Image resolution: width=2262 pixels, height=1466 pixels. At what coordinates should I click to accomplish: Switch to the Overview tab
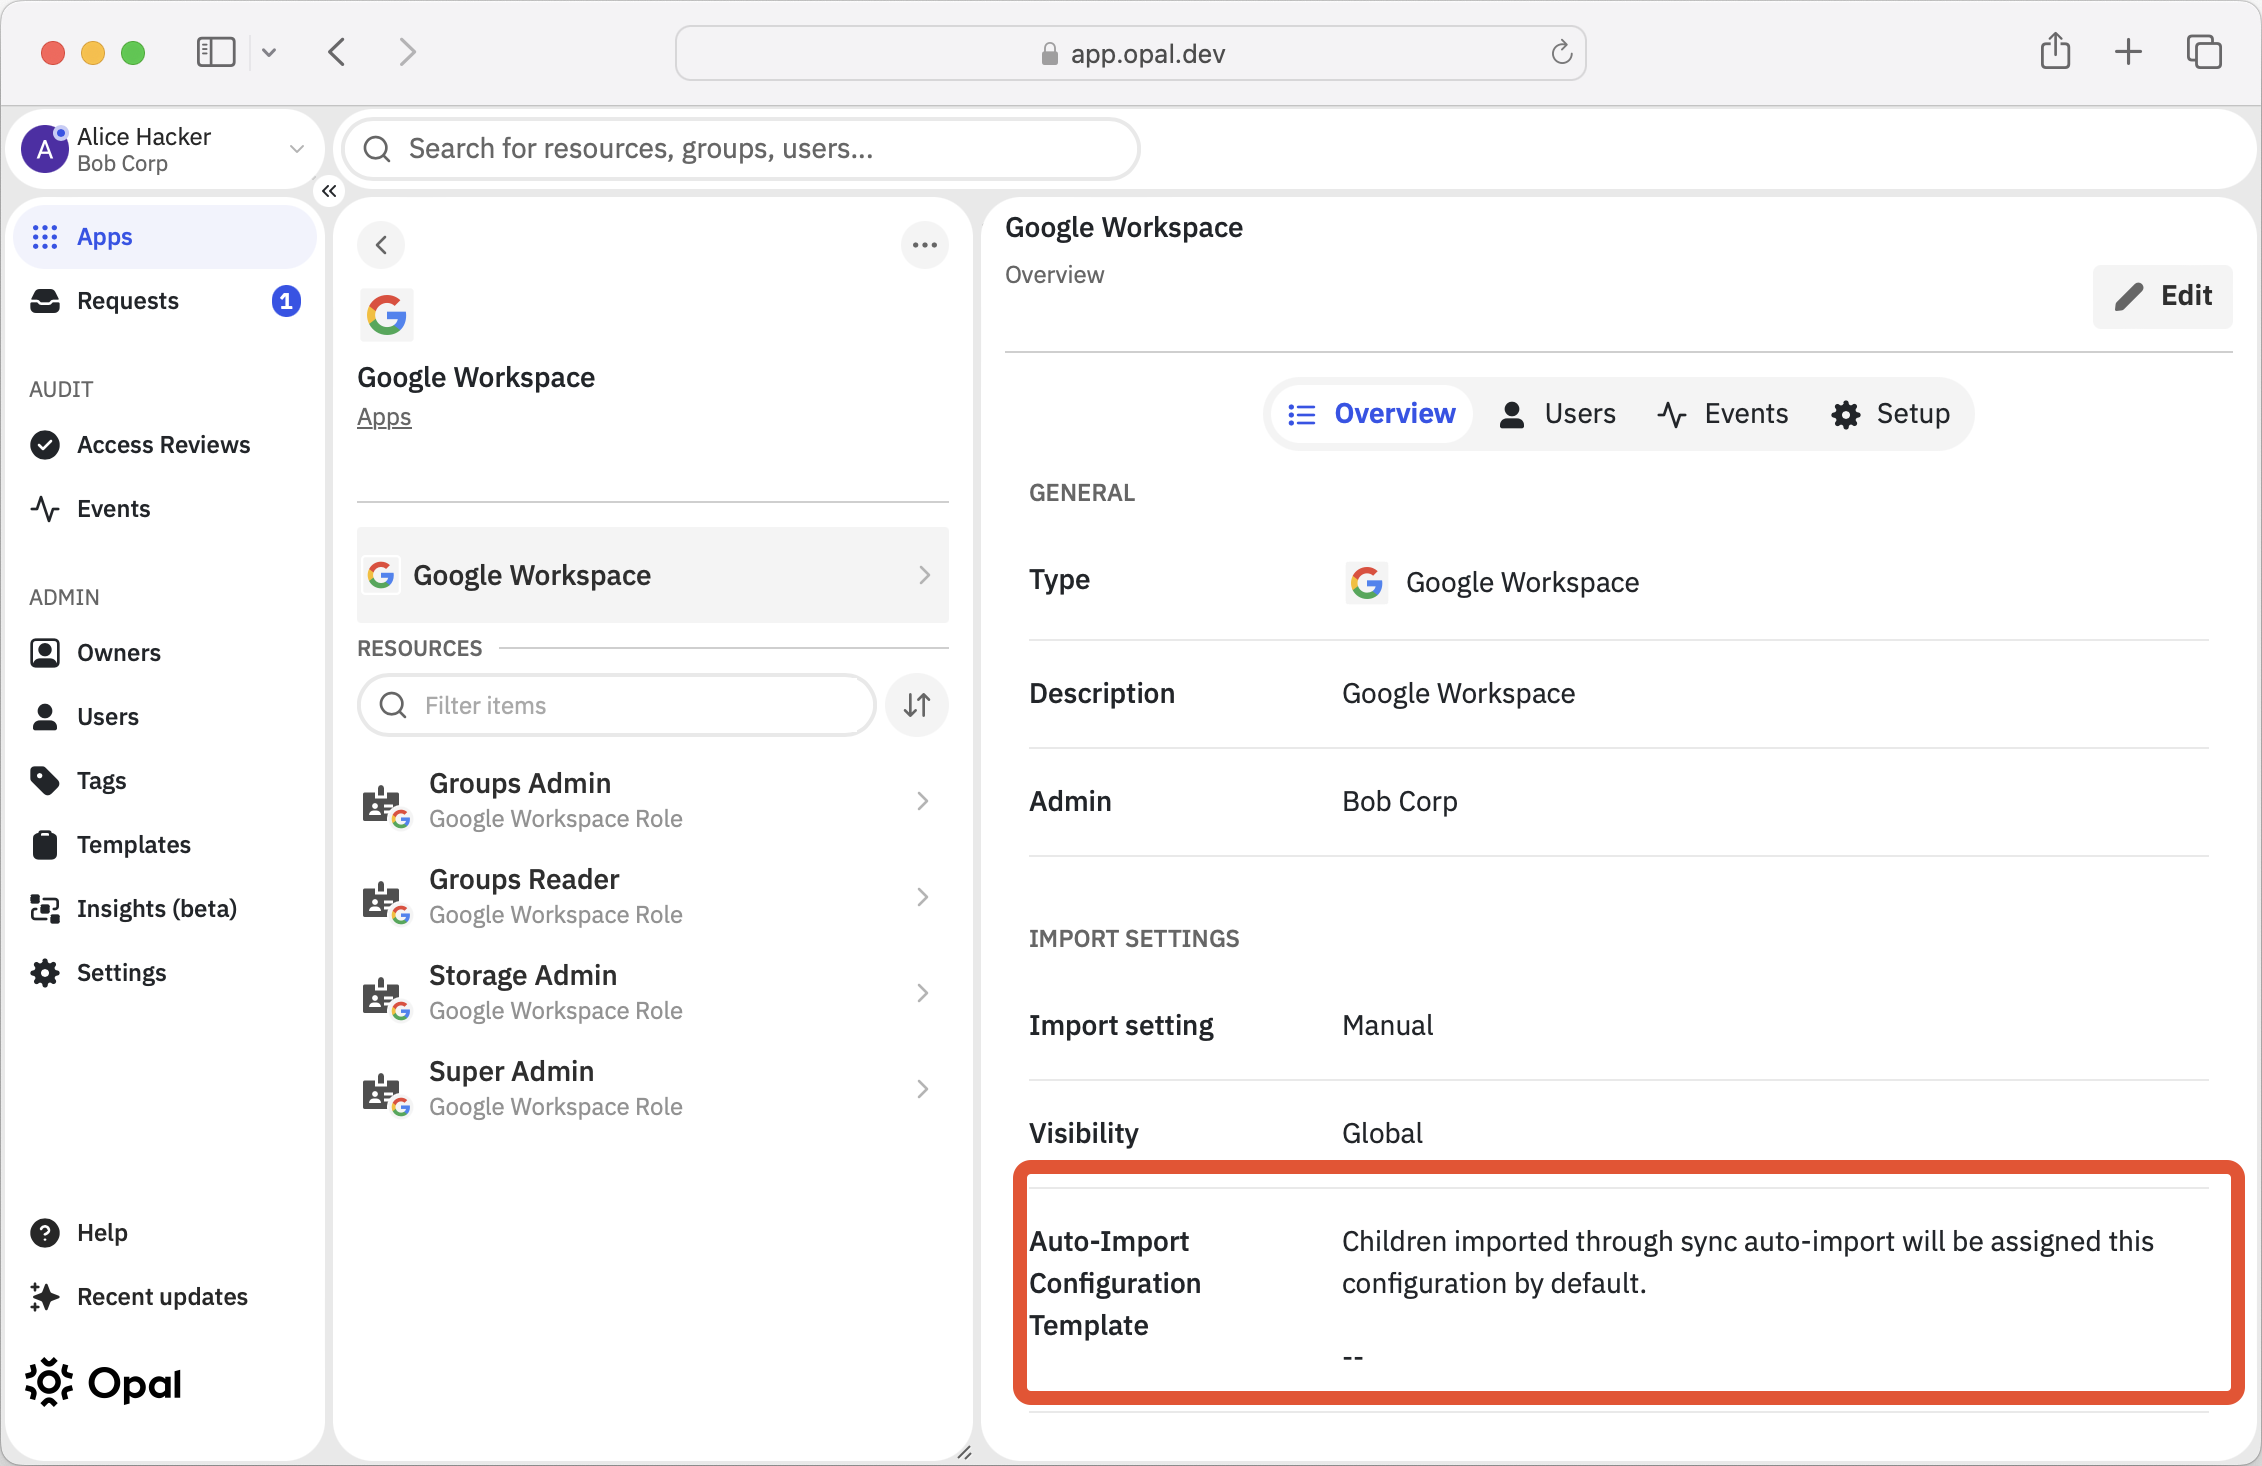click(1371, 414)
